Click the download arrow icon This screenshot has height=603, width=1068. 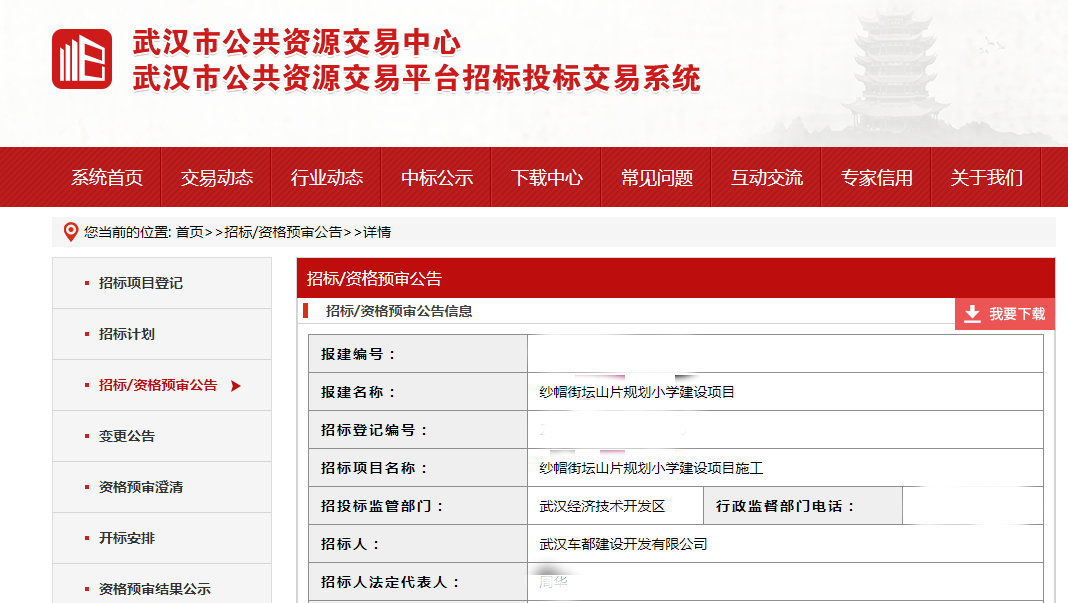tap(972, 314)
